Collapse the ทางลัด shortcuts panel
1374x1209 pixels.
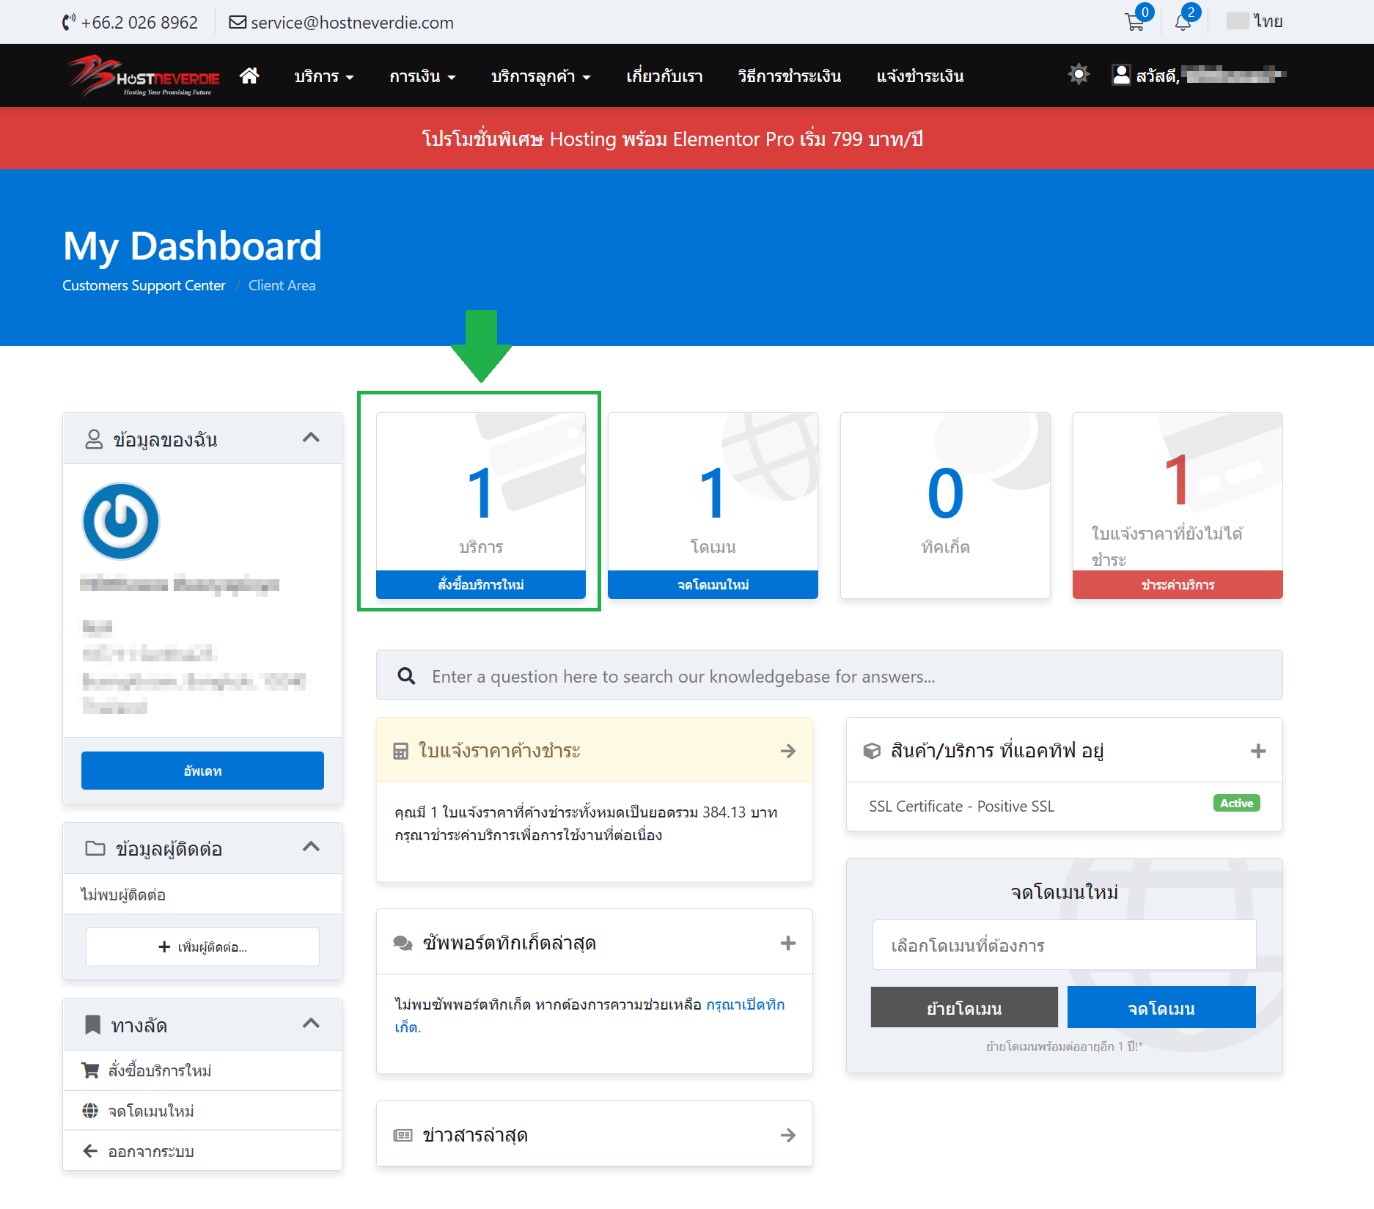(311, 1024)
